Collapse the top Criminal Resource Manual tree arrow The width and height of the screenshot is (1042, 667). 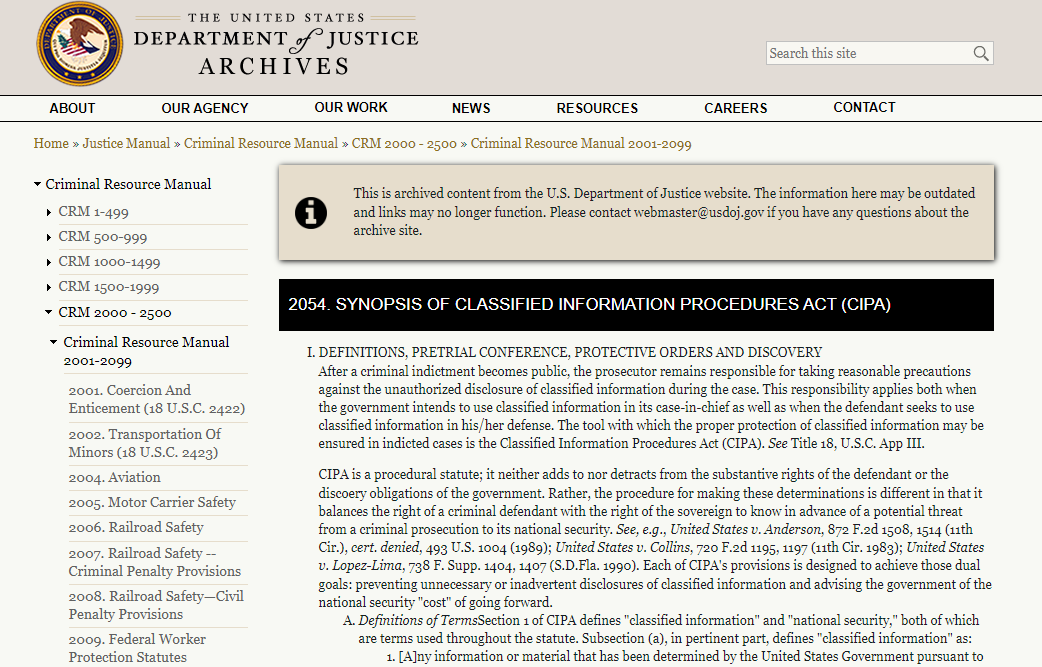[x=38, y=184]
